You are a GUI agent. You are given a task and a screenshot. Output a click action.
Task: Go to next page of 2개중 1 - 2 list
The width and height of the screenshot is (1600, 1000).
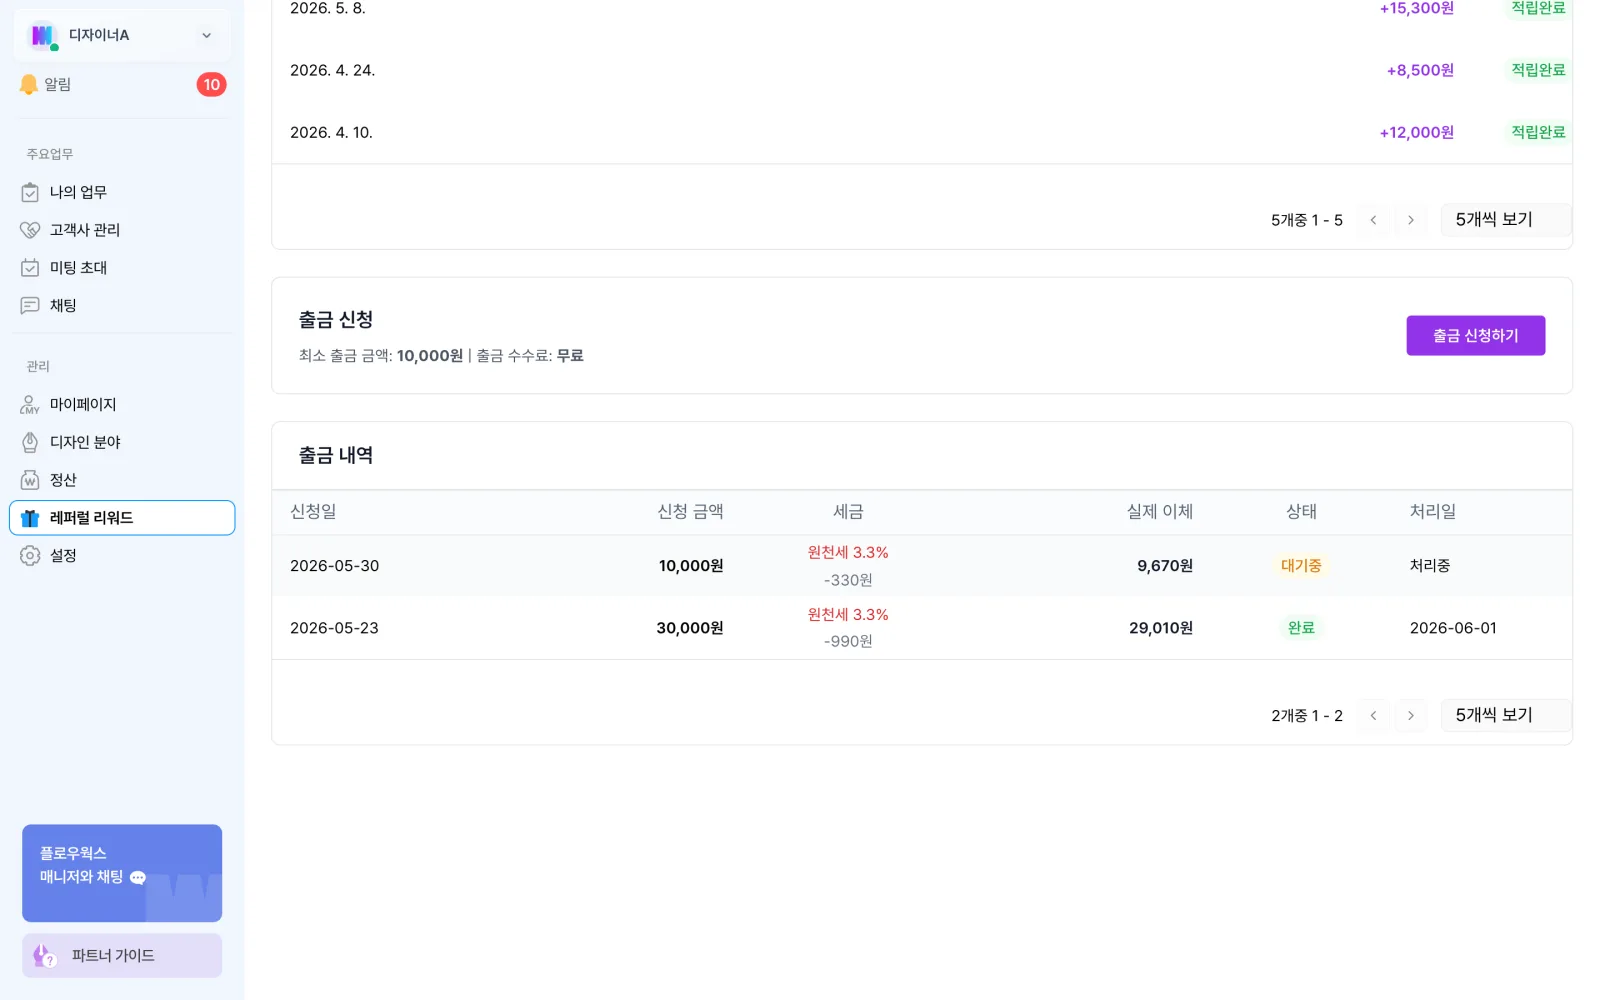coord(1411,715)
